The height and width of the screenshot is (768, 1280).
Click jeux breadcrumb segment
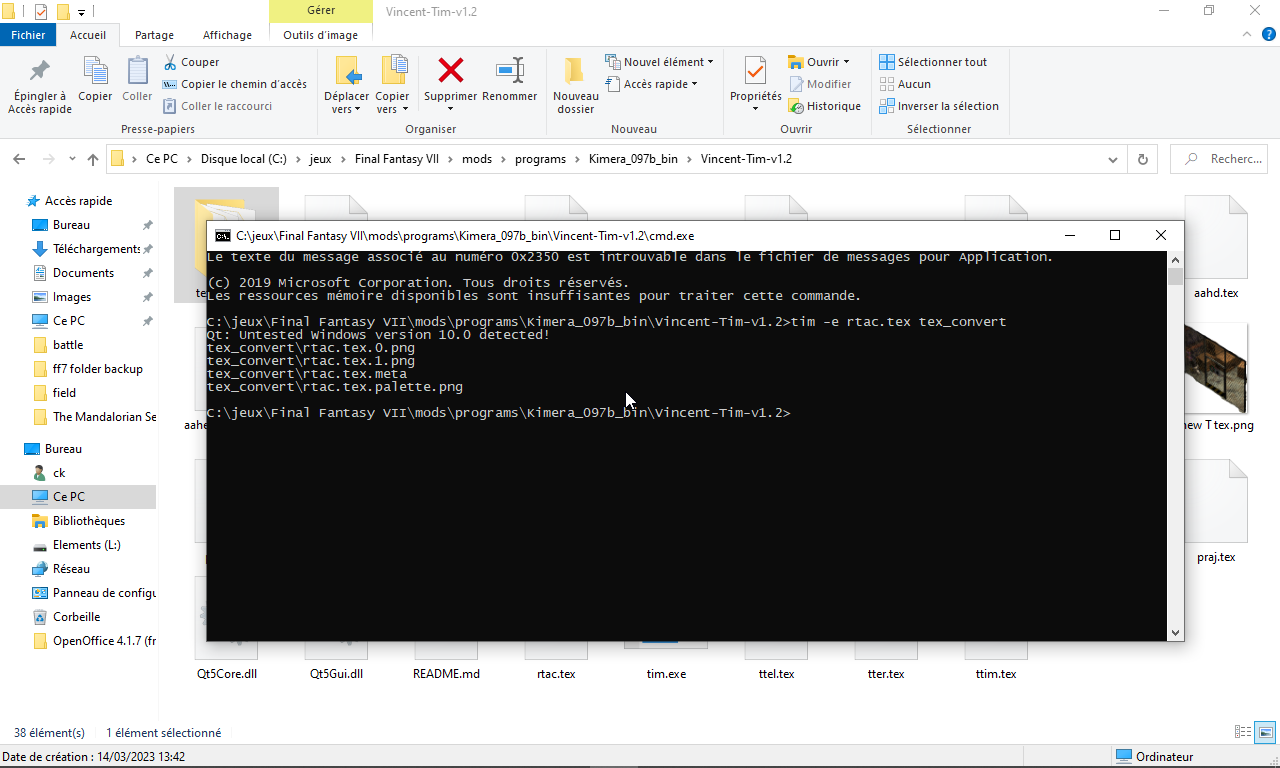320,159
